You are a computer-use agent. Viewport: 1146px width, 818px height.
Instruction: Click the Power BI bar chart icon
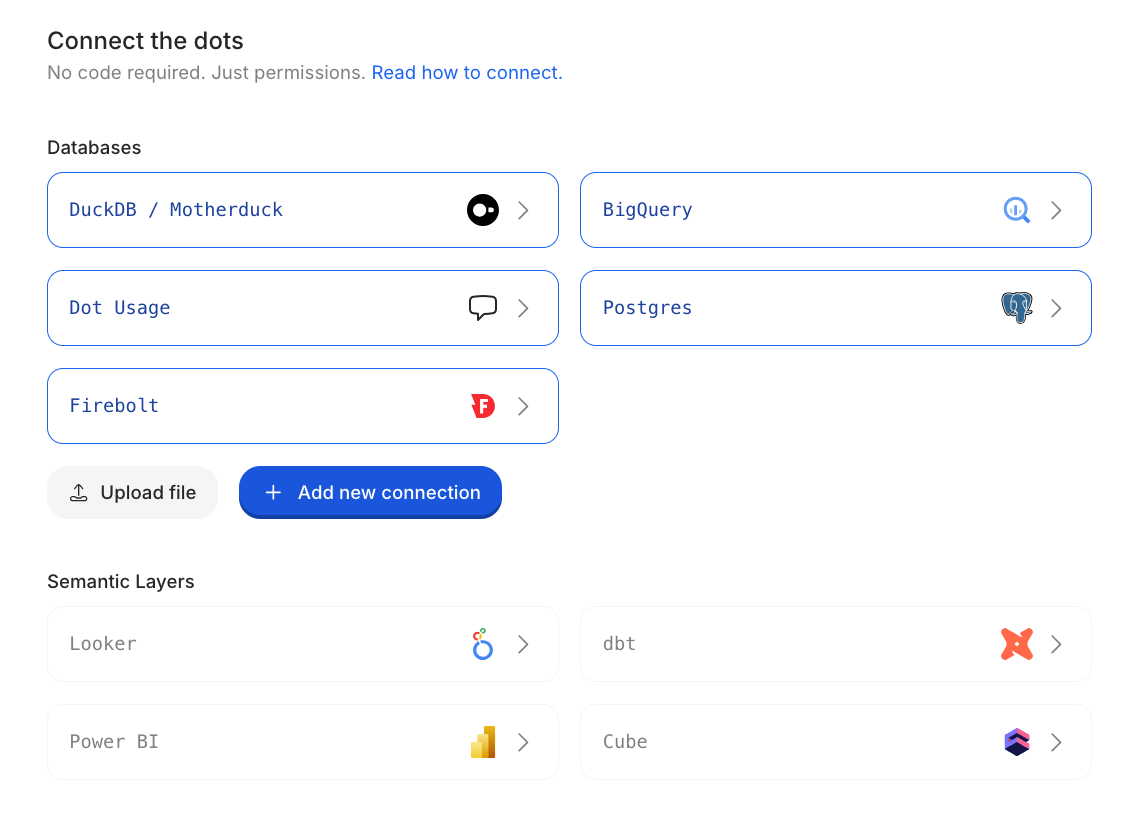(x=482, y=742)
